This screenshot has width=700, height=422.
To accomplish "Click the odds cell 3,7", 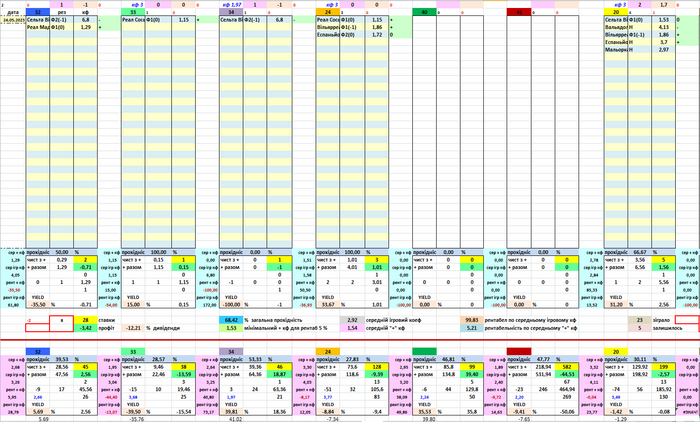I will coord(663,42).
